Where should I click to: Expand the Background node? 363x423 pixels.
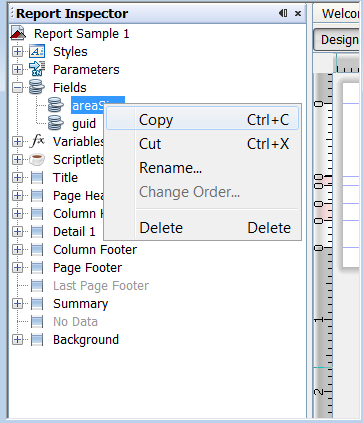(x=18, y=340)
